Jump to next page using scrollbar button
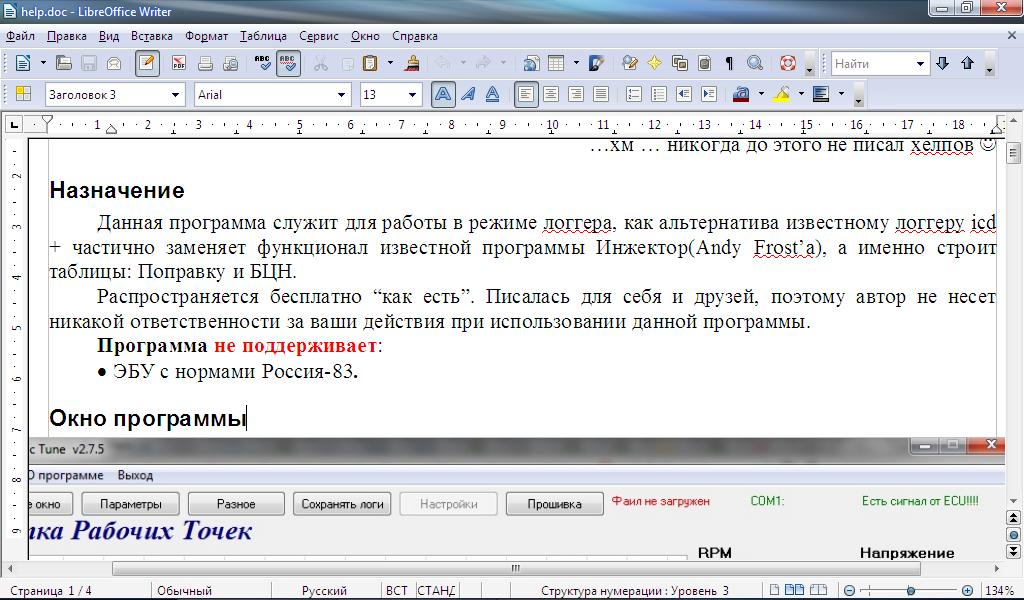Screen dimensions: 1024x600 click(1014, 551)
